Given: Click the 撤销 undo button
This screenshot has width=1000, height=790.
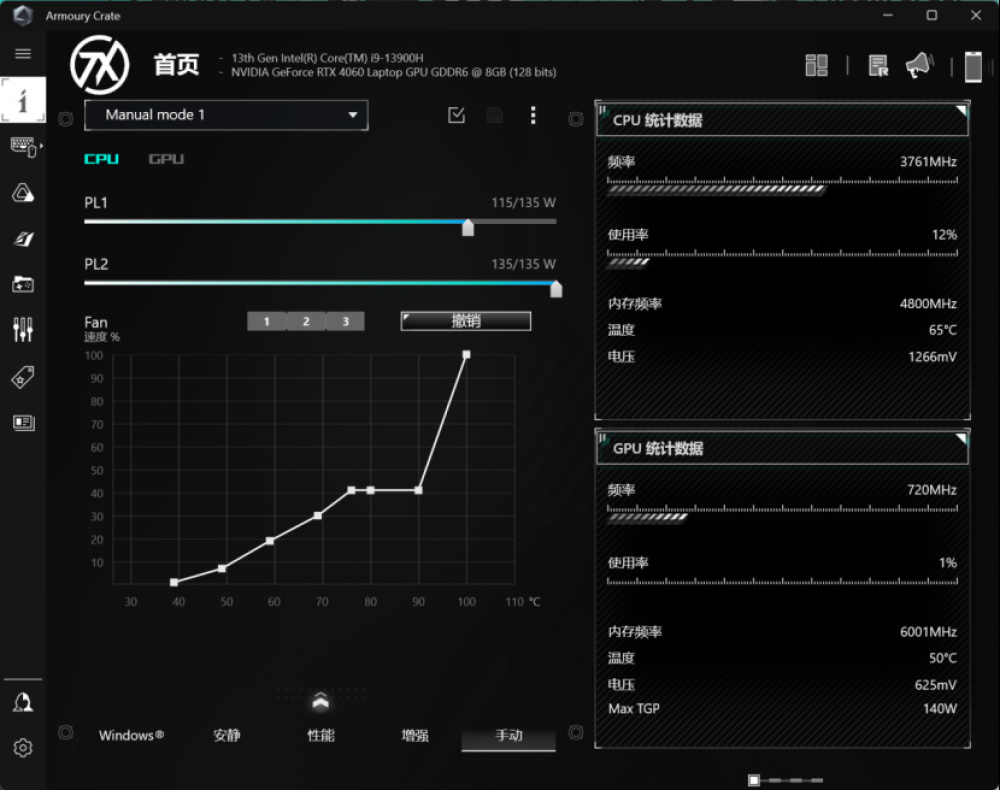Looking at the screenshot, I should [466, 321].
